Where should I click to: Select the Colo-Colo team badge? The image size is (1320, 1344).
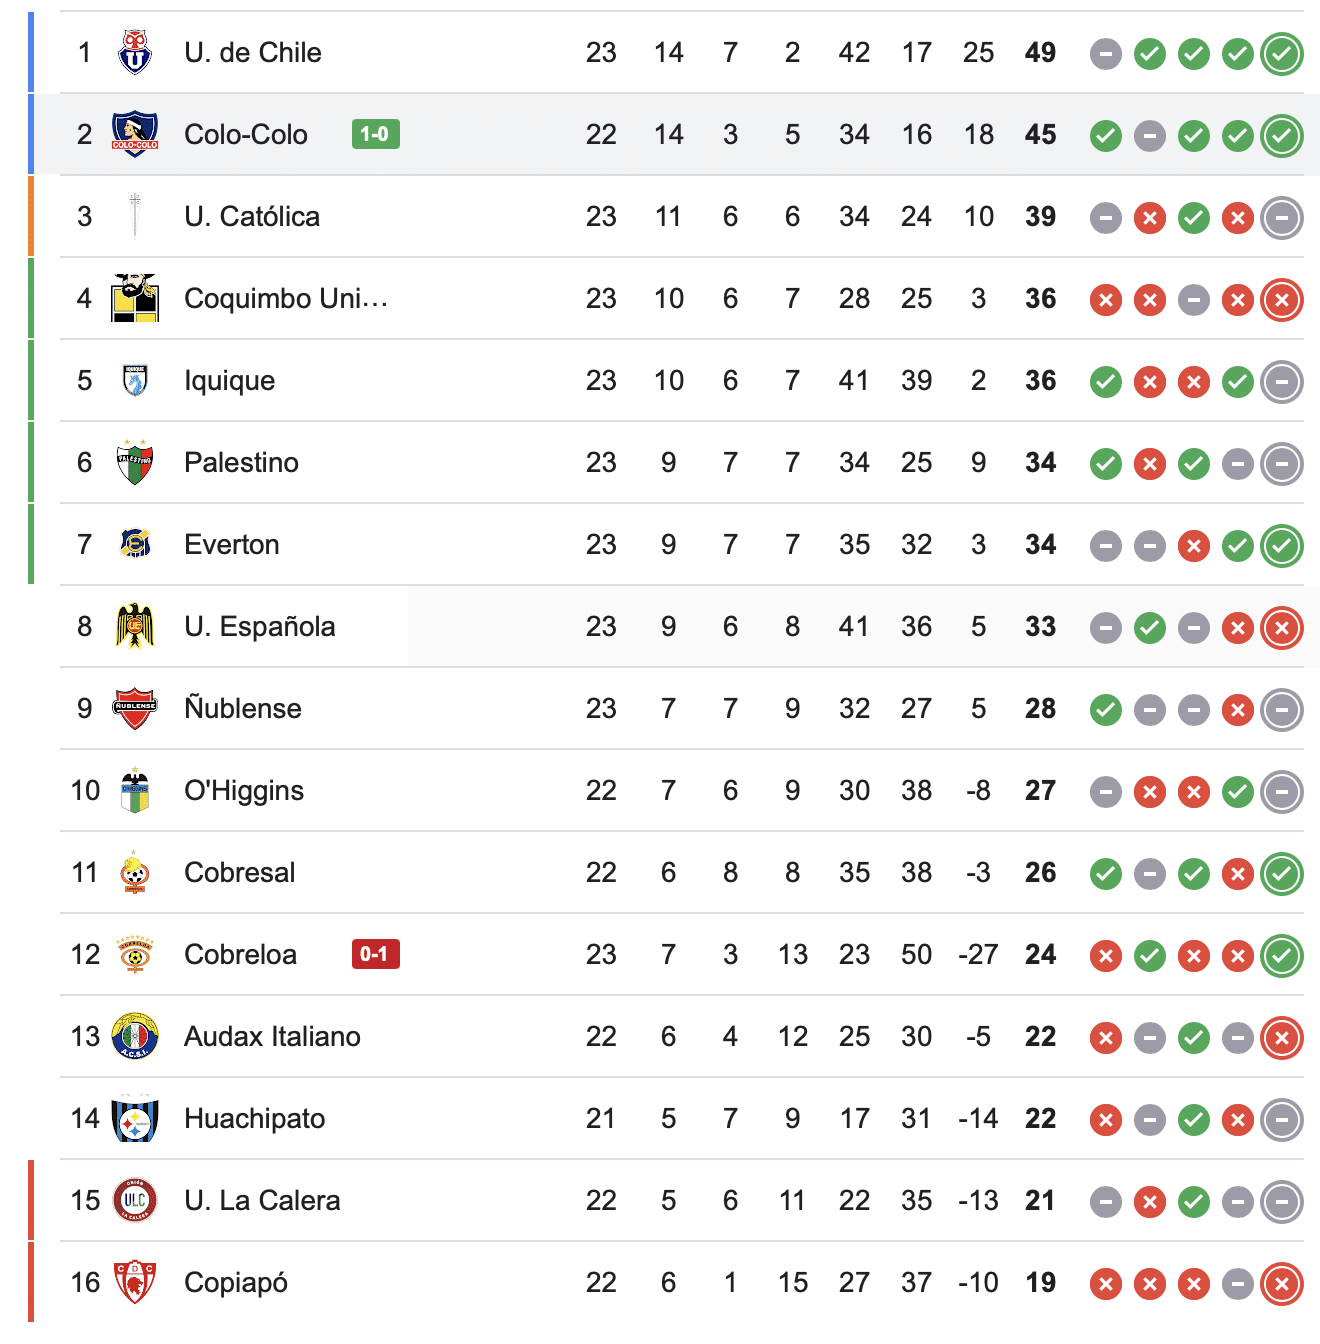133,133
